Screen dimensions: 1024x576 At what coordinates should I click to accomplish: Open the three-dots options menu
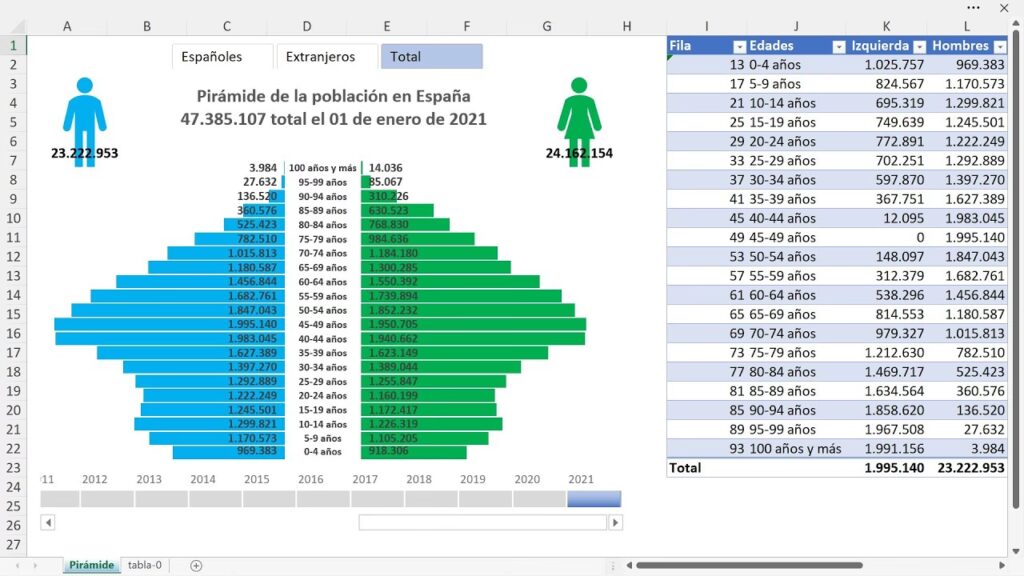coord(974,8)
